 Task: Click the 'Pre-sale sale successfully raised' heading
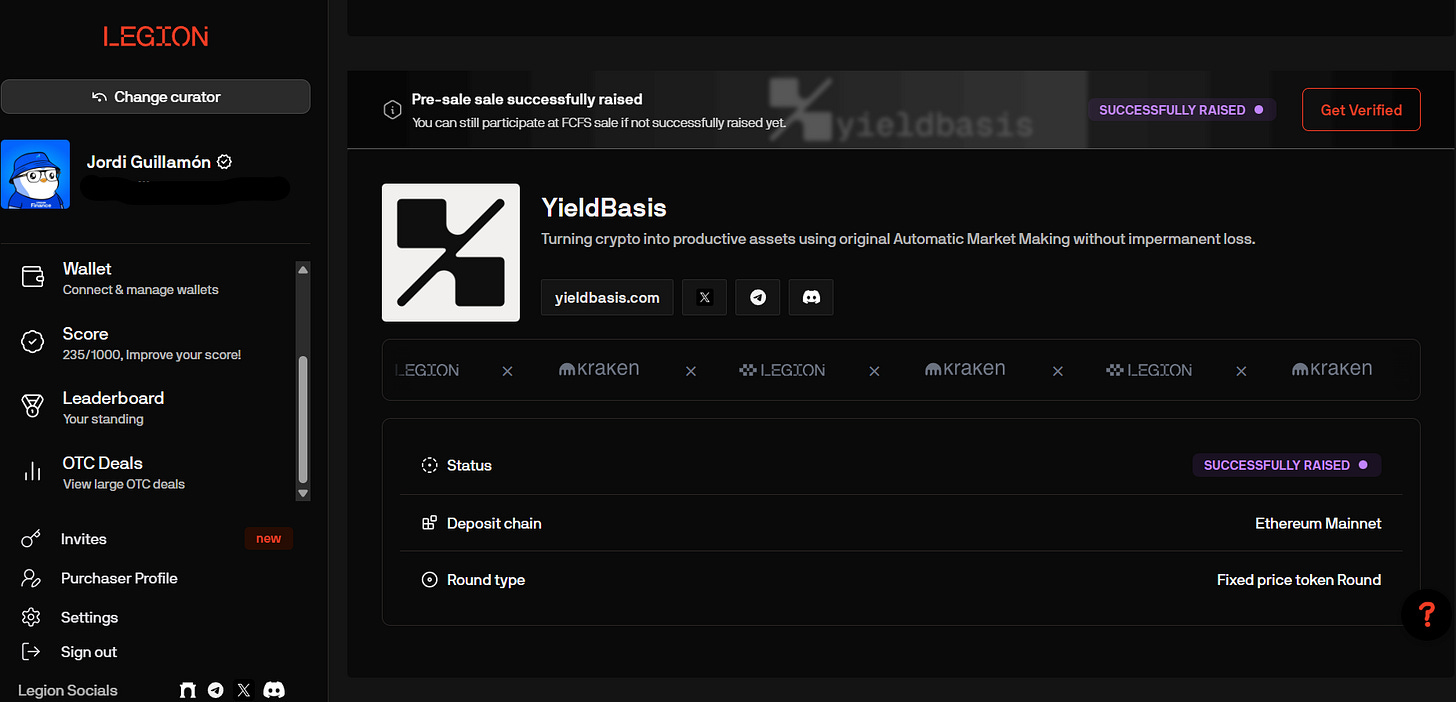pos(527,99)
